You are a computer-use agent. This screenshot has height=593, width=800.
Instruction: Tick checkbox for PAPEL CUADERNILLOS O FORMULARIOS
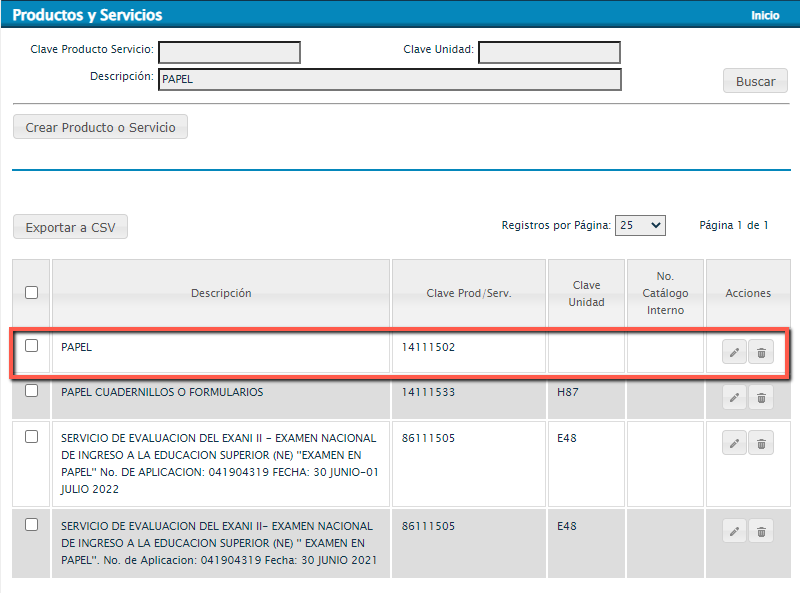(32, 391)
